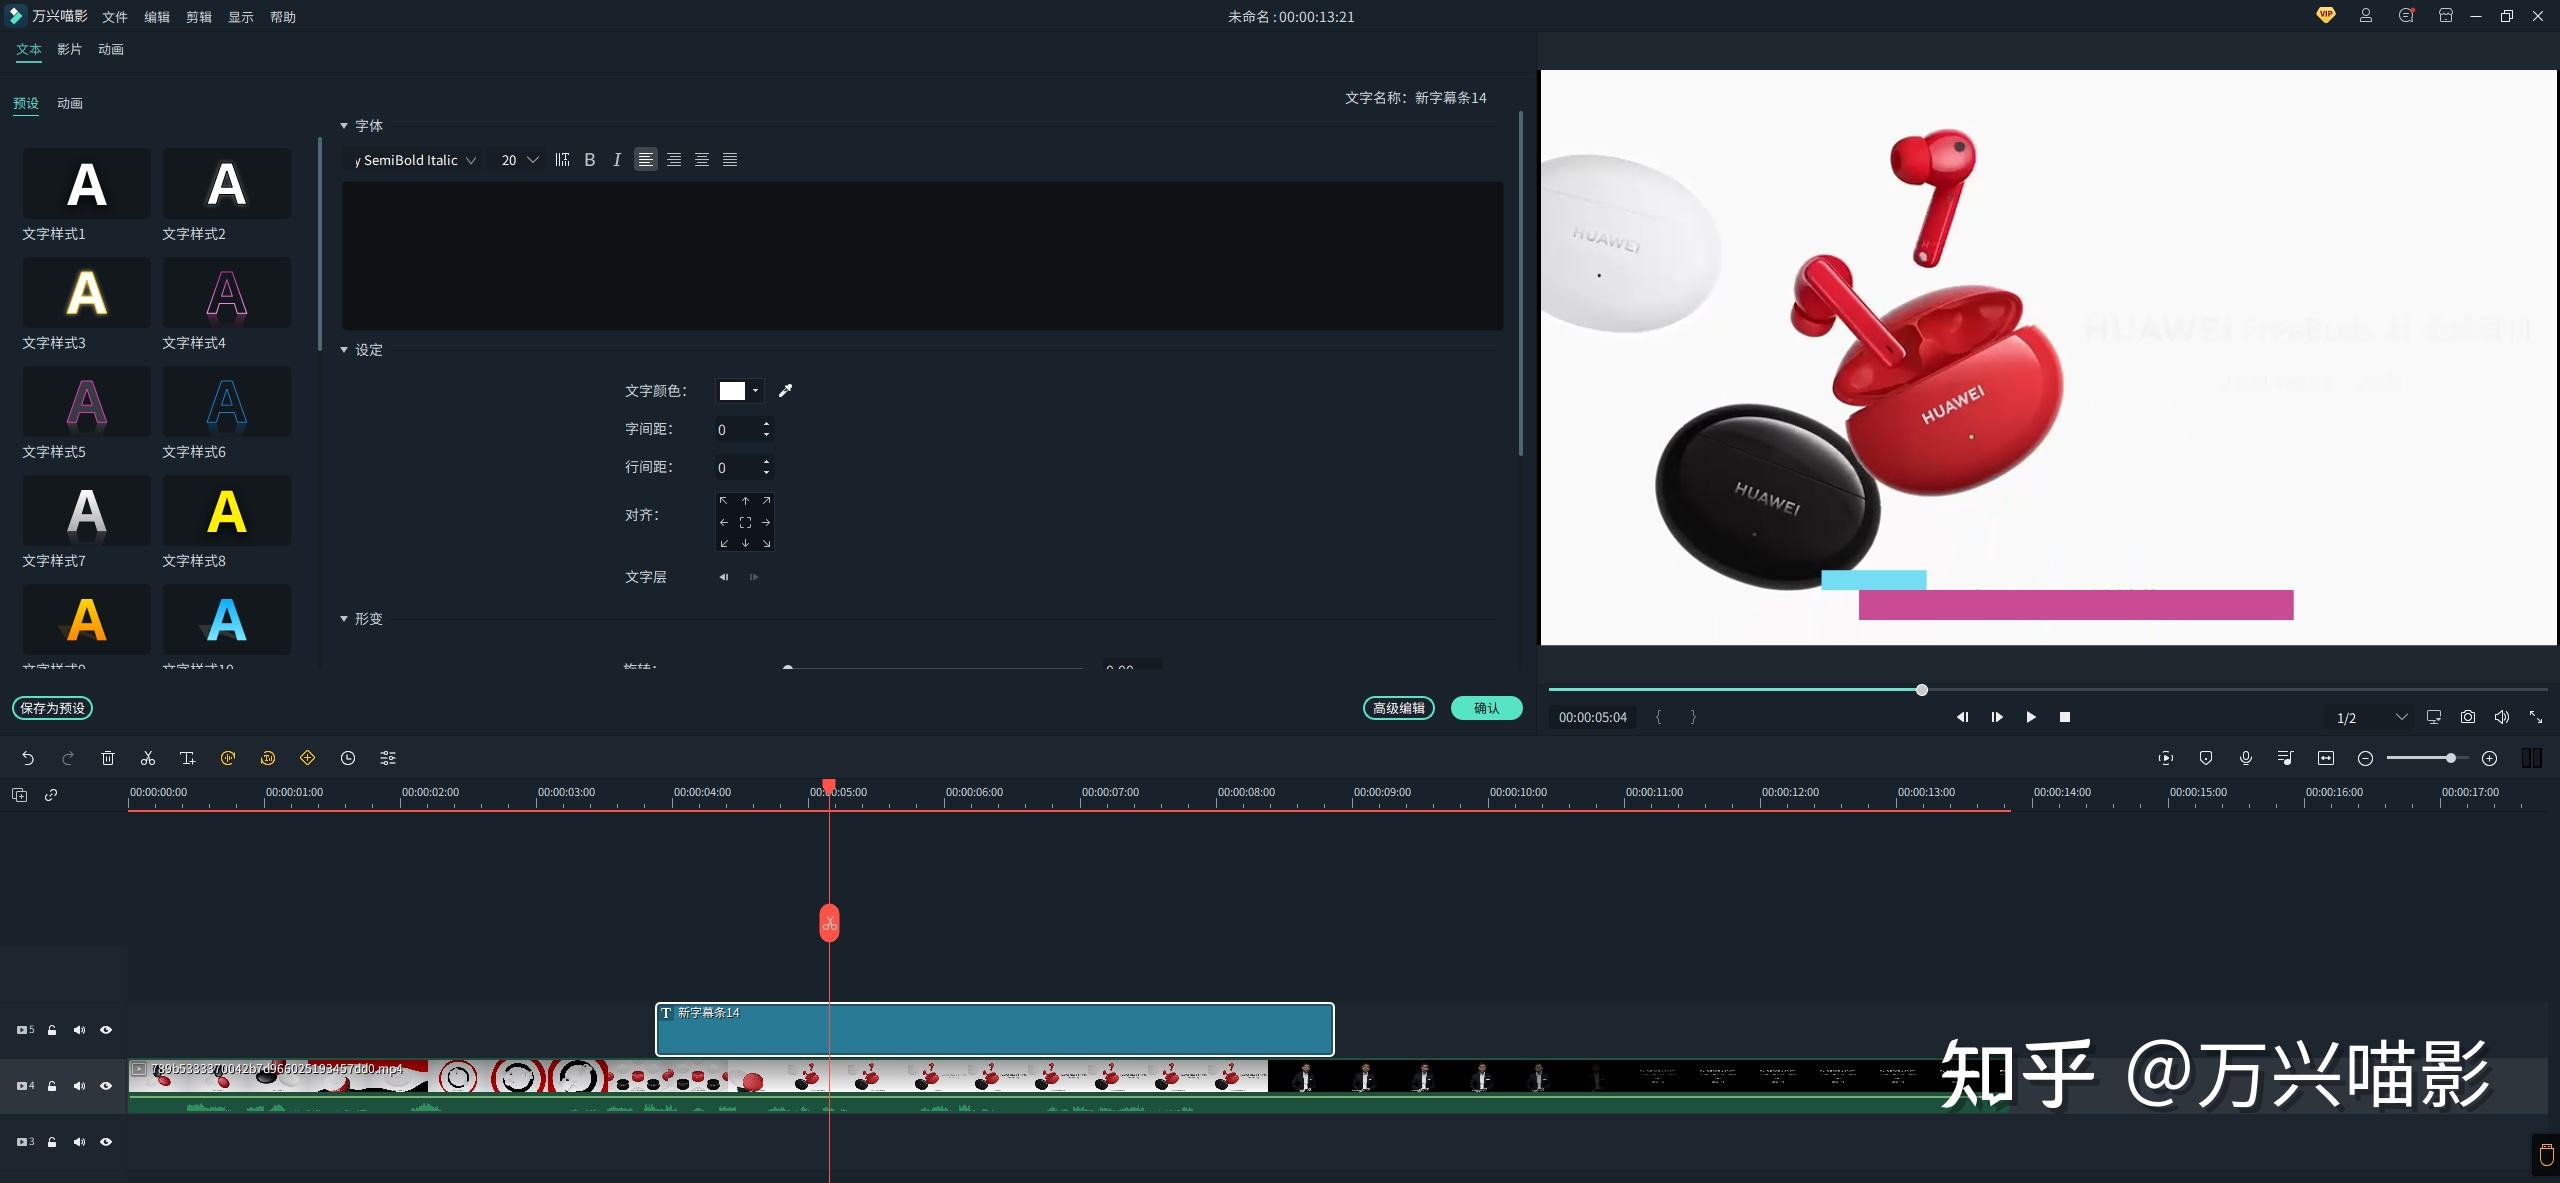
Task: Enter fullscreen preview mode
Action: (2536, 717)
